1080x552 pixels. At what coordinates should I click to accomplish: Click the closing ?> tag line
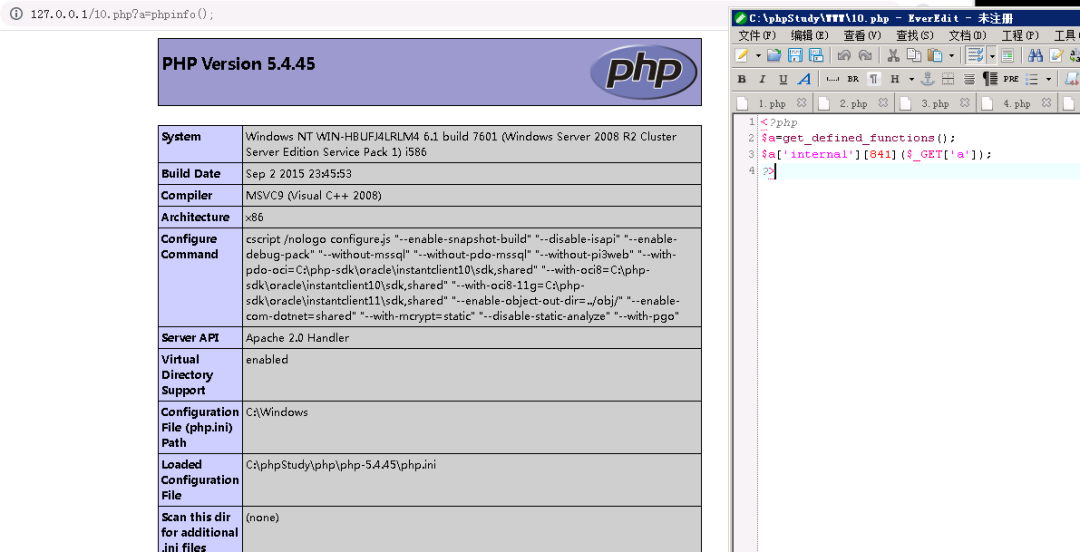[x=768, y=171]
